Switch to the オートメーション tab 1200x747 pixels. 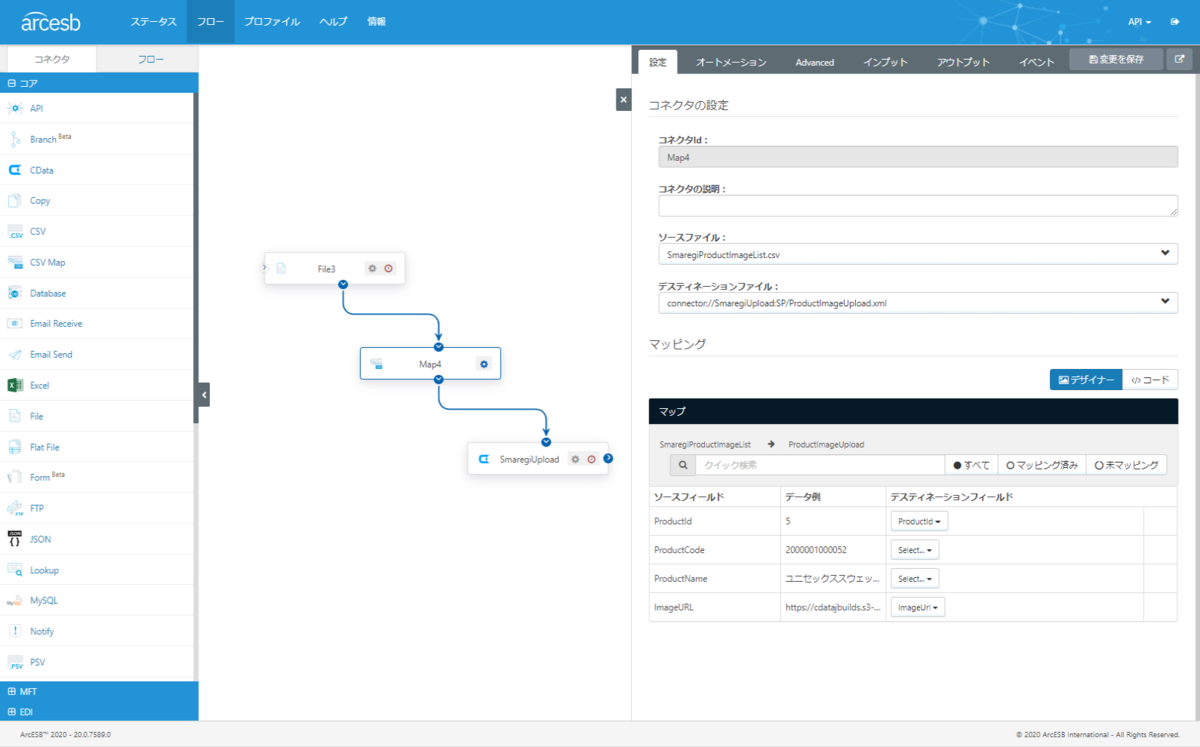[x=731, y=62]
